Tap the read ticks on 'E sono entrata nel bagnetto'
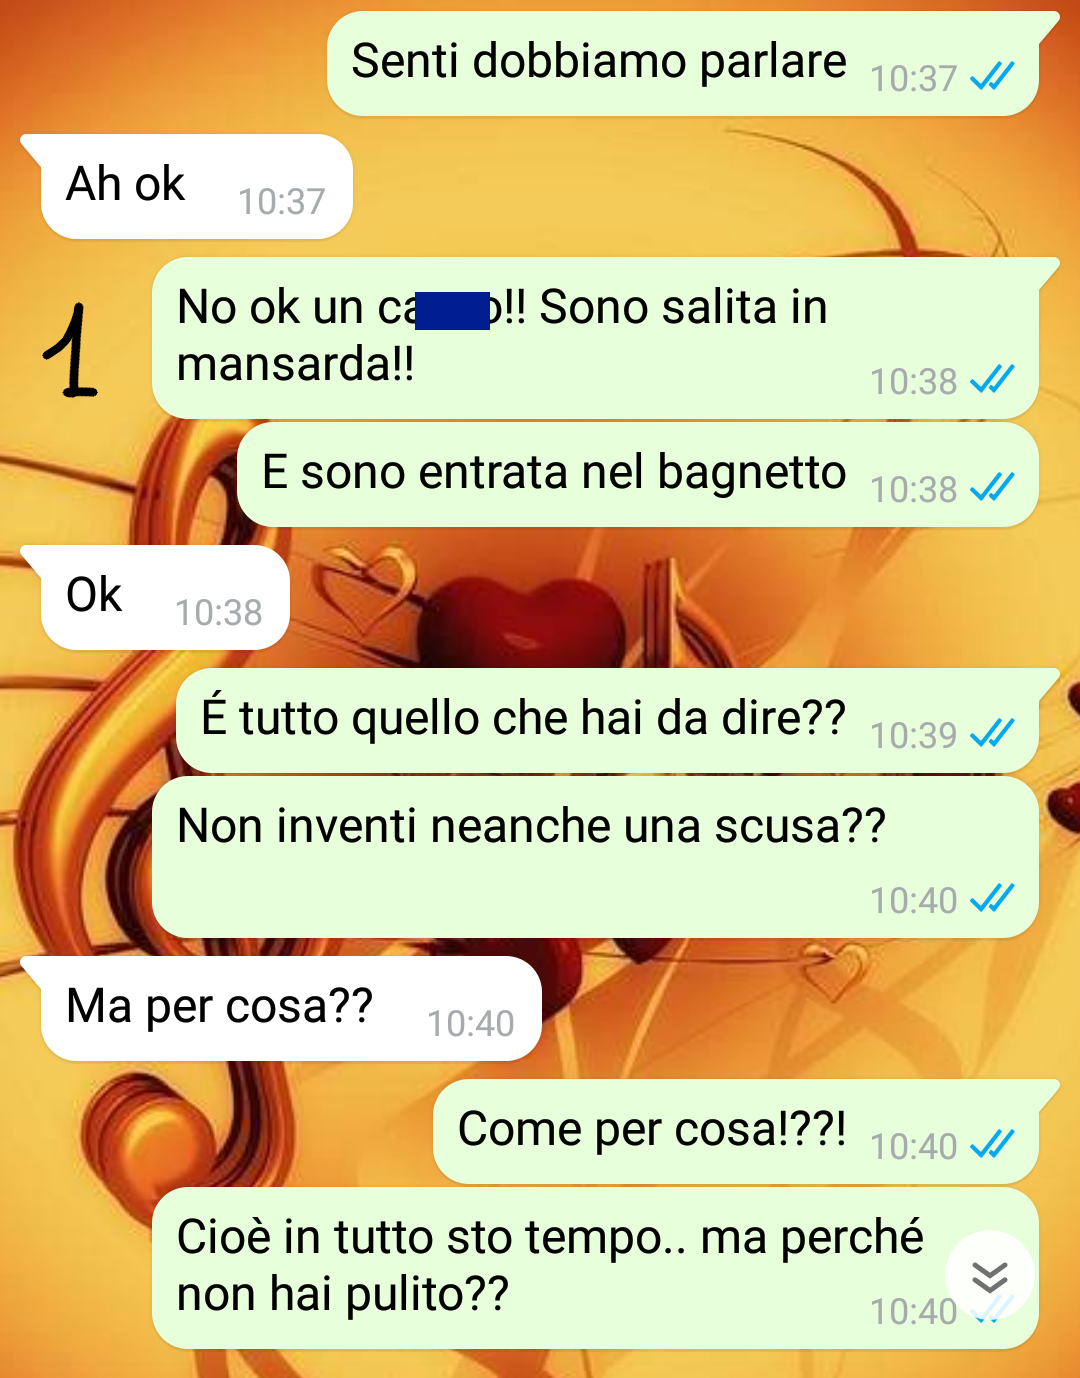 click(x=993, y=487)
